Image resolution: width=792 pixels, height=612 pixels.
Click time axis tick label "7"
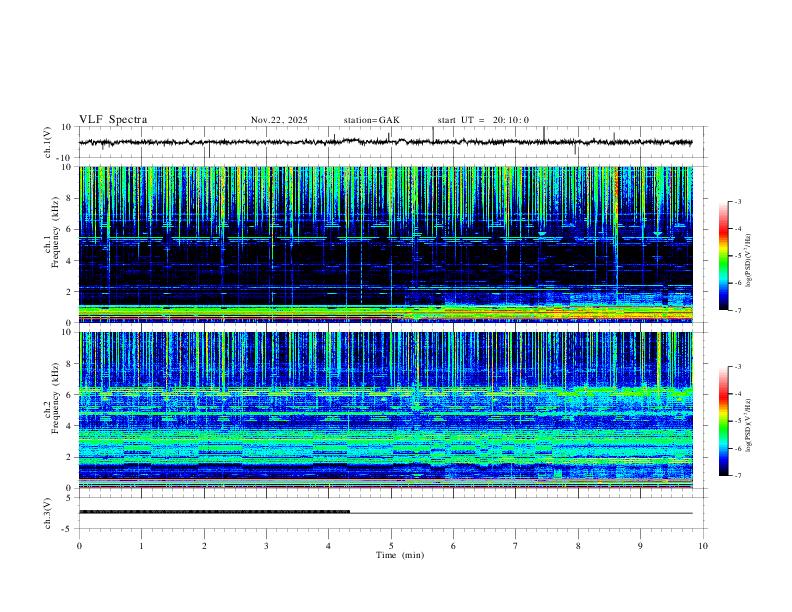coord(516,546)
